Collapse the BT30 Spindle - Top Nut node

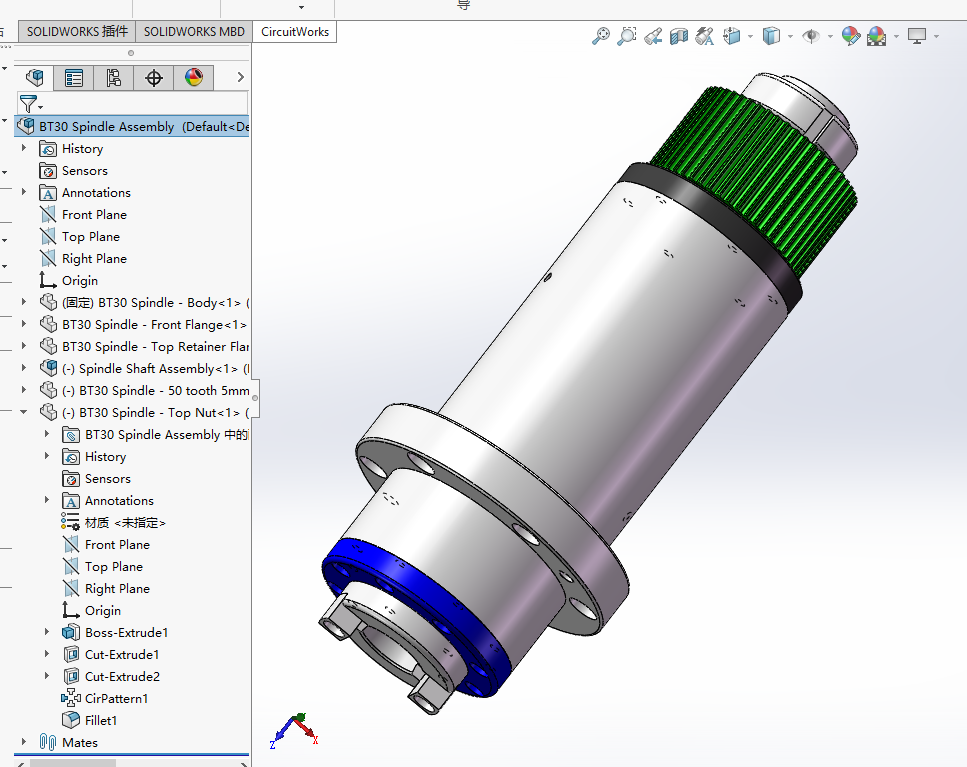[x=24, y=412]
